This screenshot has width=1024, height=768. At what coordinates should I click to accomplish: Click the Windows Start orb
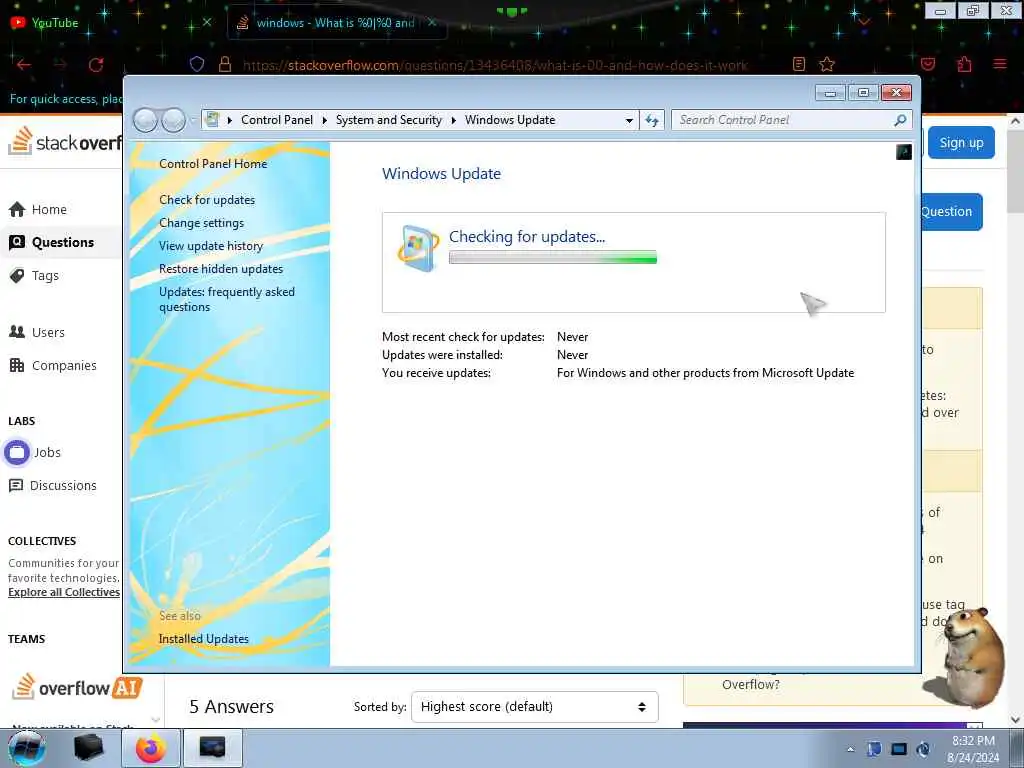[x=26, y=748]
